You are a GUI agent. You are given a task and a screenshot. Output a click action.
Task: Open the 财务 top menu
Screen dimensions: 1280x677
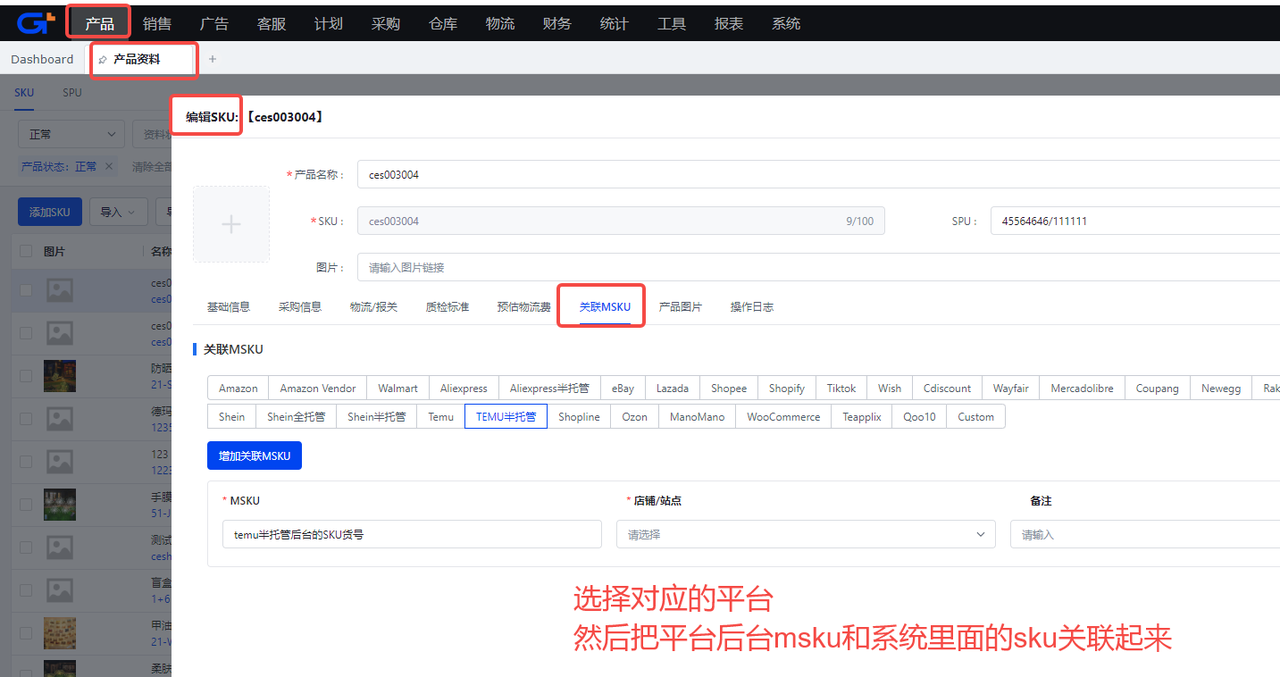pos(557,23)
